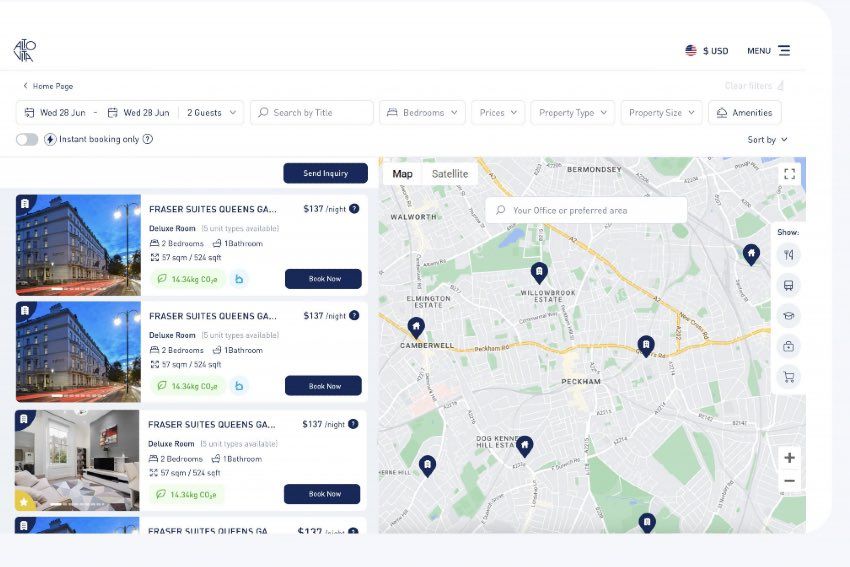Zoom out on the map
This screenshot has width=850, height=567.
[x=789, y=481]
